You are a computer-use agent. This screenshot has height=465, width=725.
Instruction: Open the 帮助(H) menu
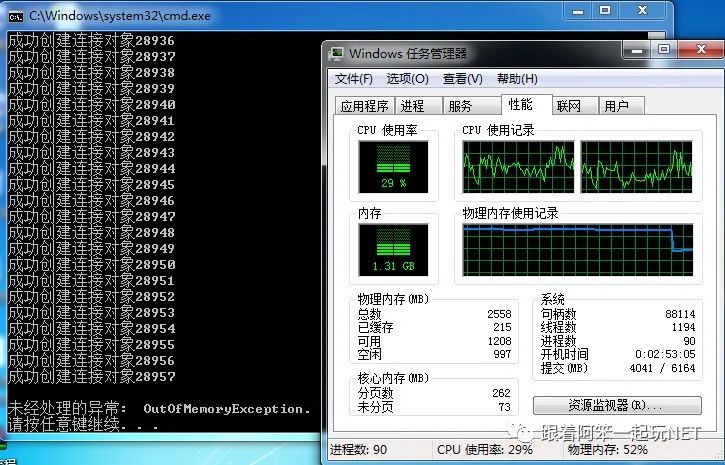point(517,79)
